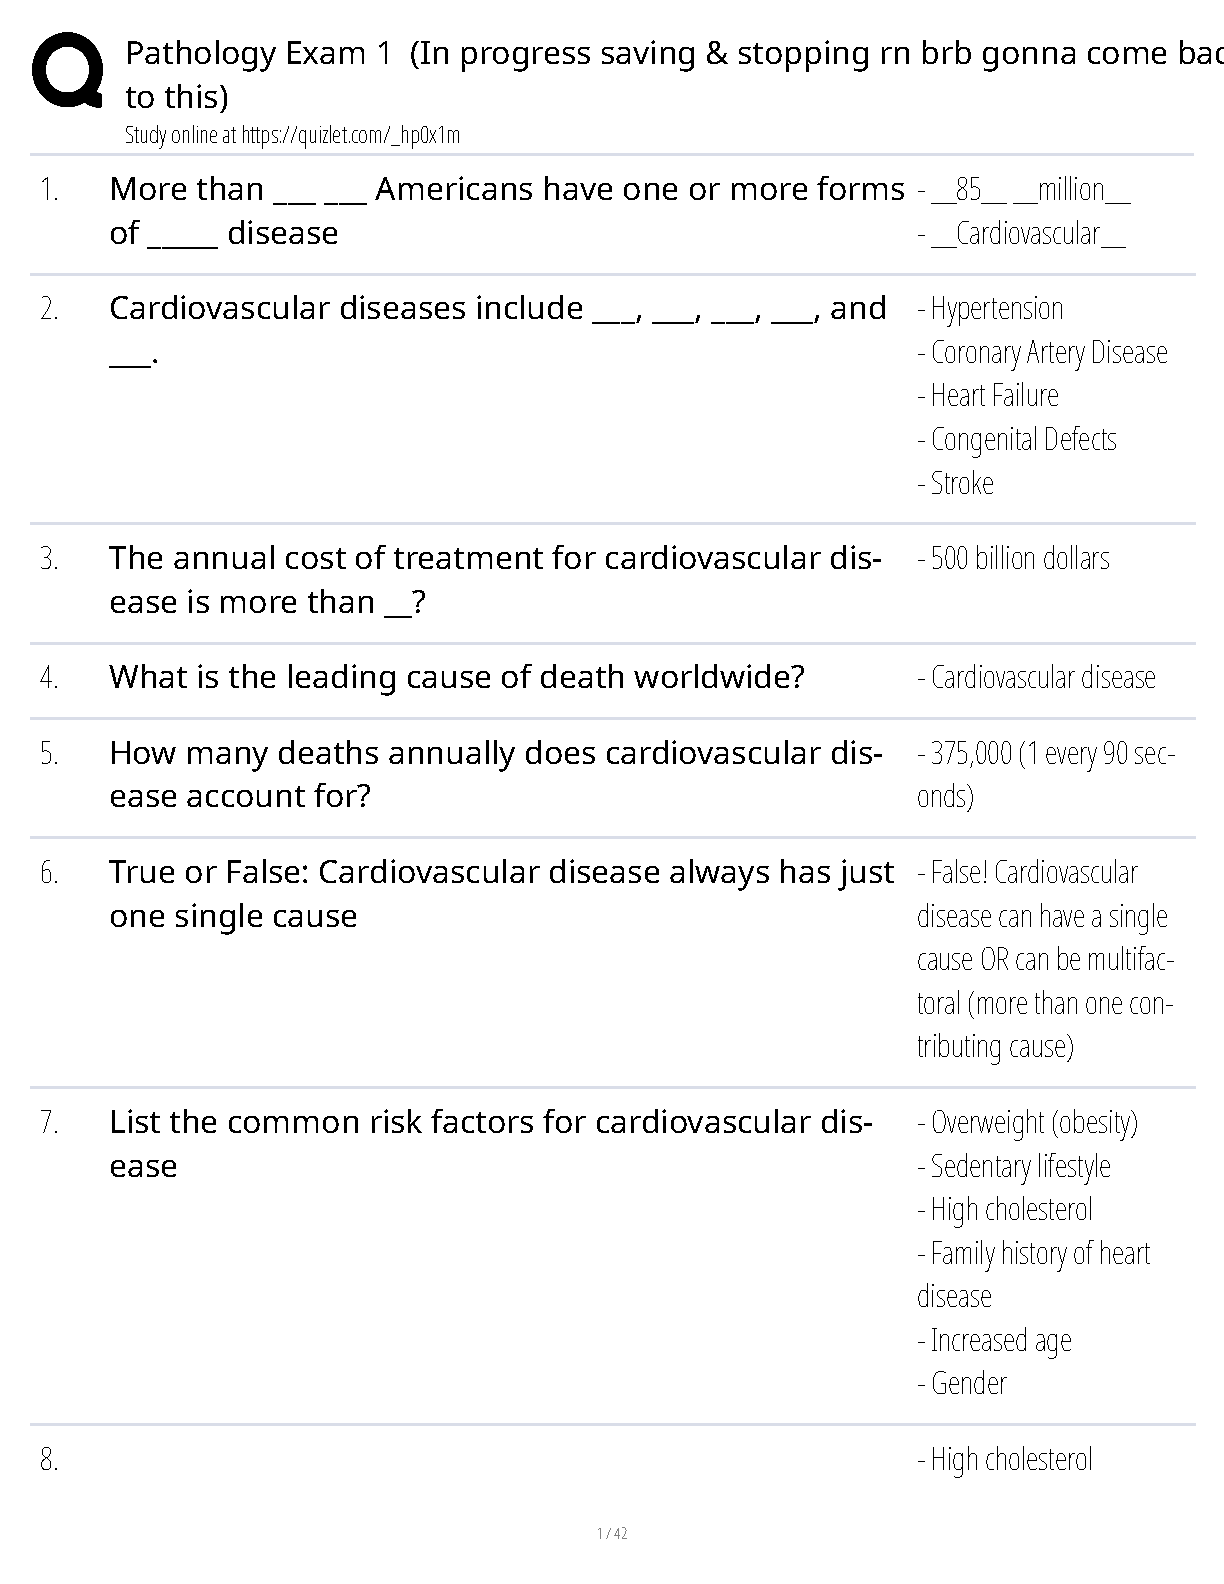Click the 'Stroke' answer
1224x1584 pixels.
coord(955,484)
